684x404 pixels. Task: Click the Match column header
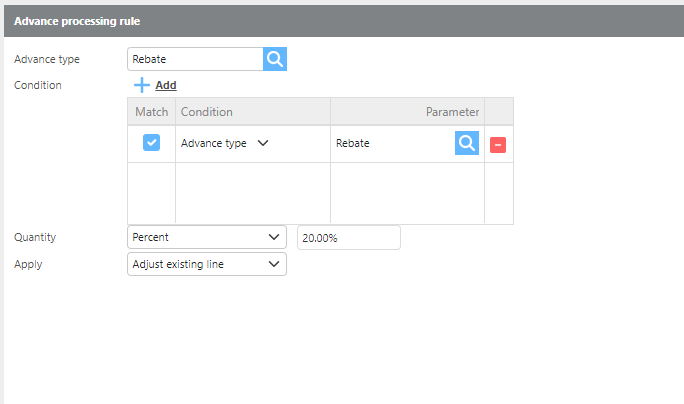(x=151, y=112)
